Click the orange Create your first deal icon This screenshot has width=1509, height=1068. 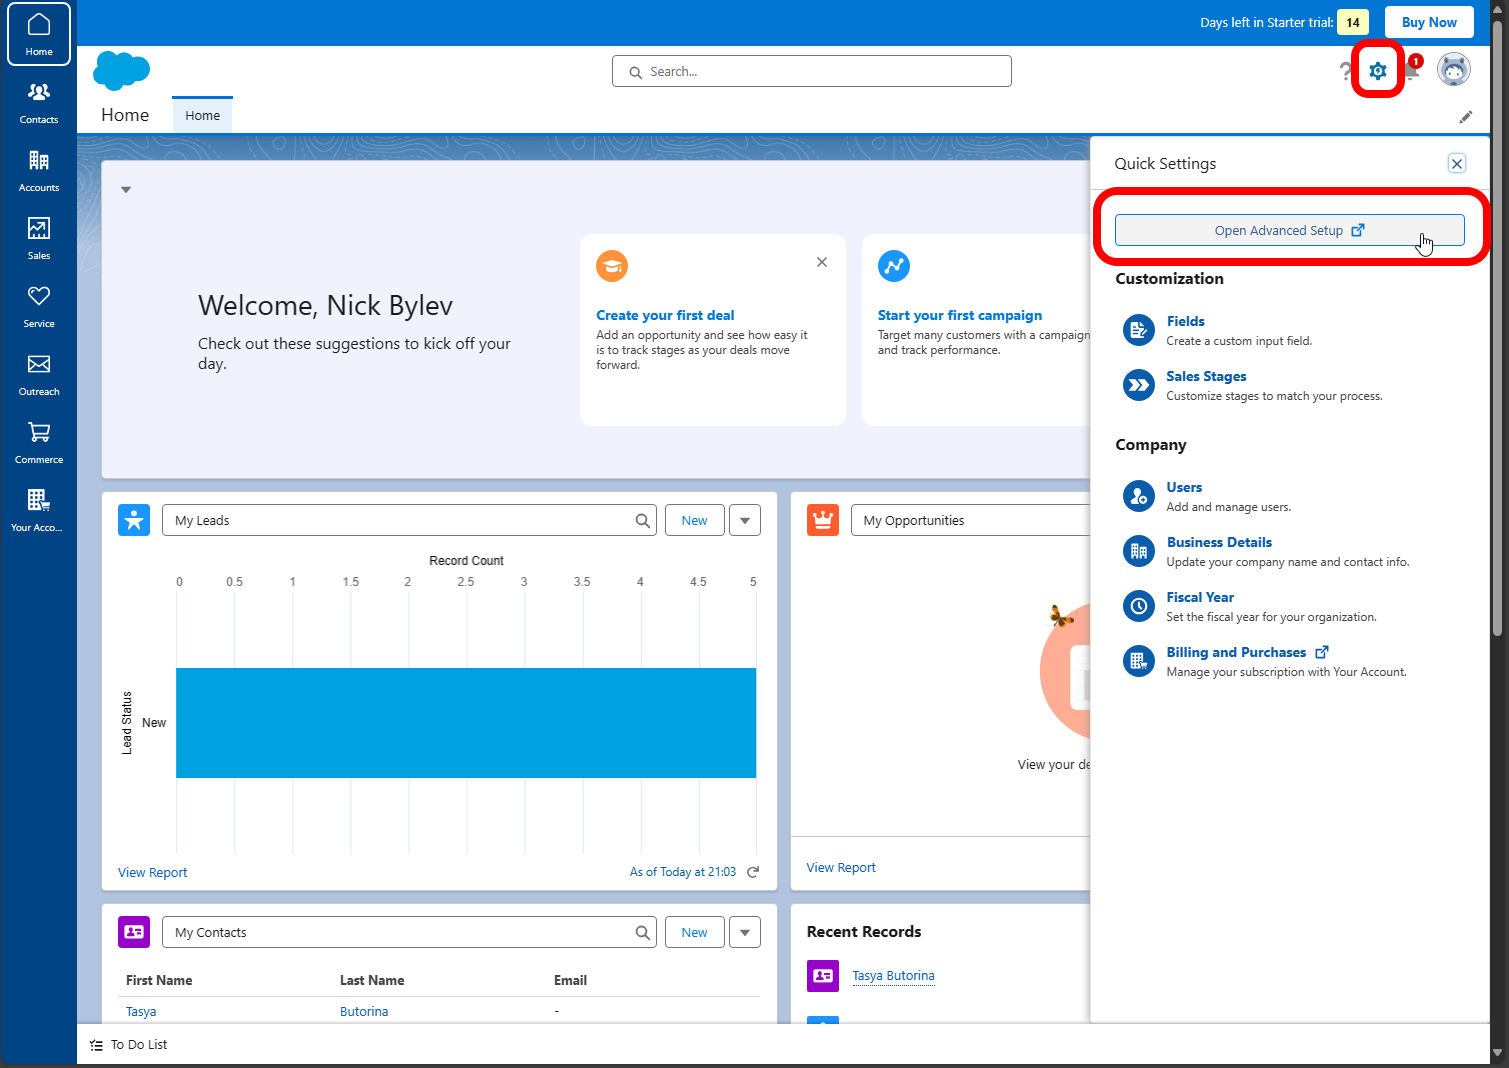tap(612, 266)
